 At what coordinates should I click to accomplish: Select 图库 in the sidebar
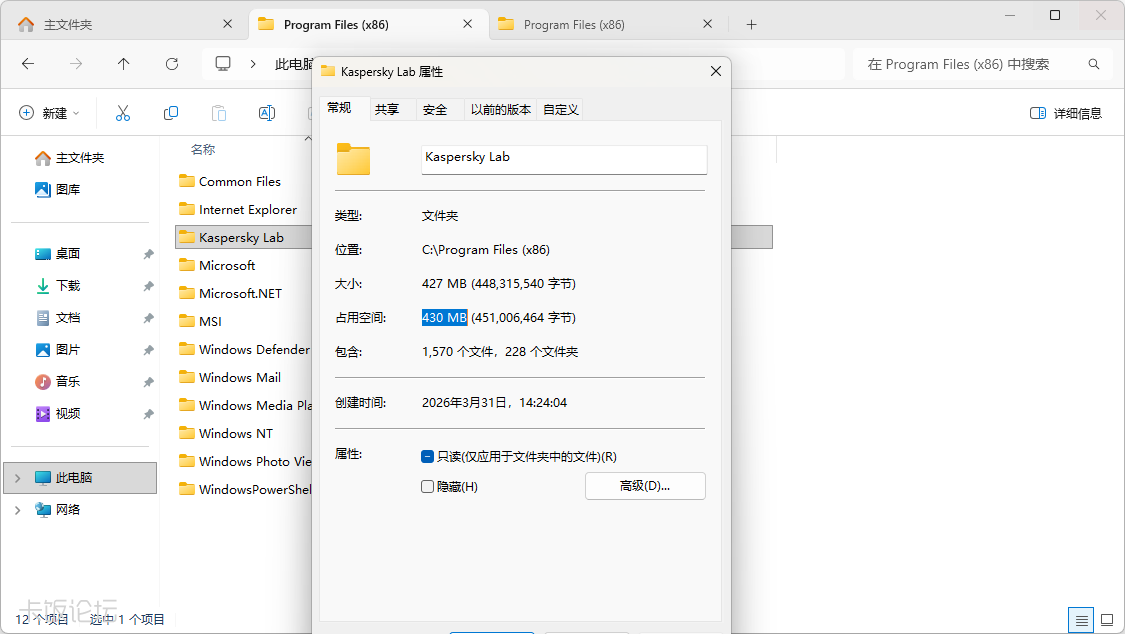tap(57, 189)
